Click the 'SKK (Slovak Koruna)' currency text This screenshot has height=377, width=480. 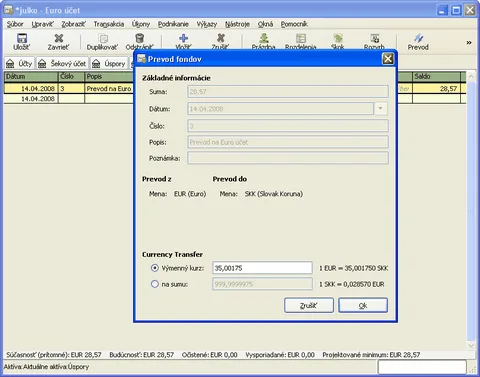click(274, 194)
